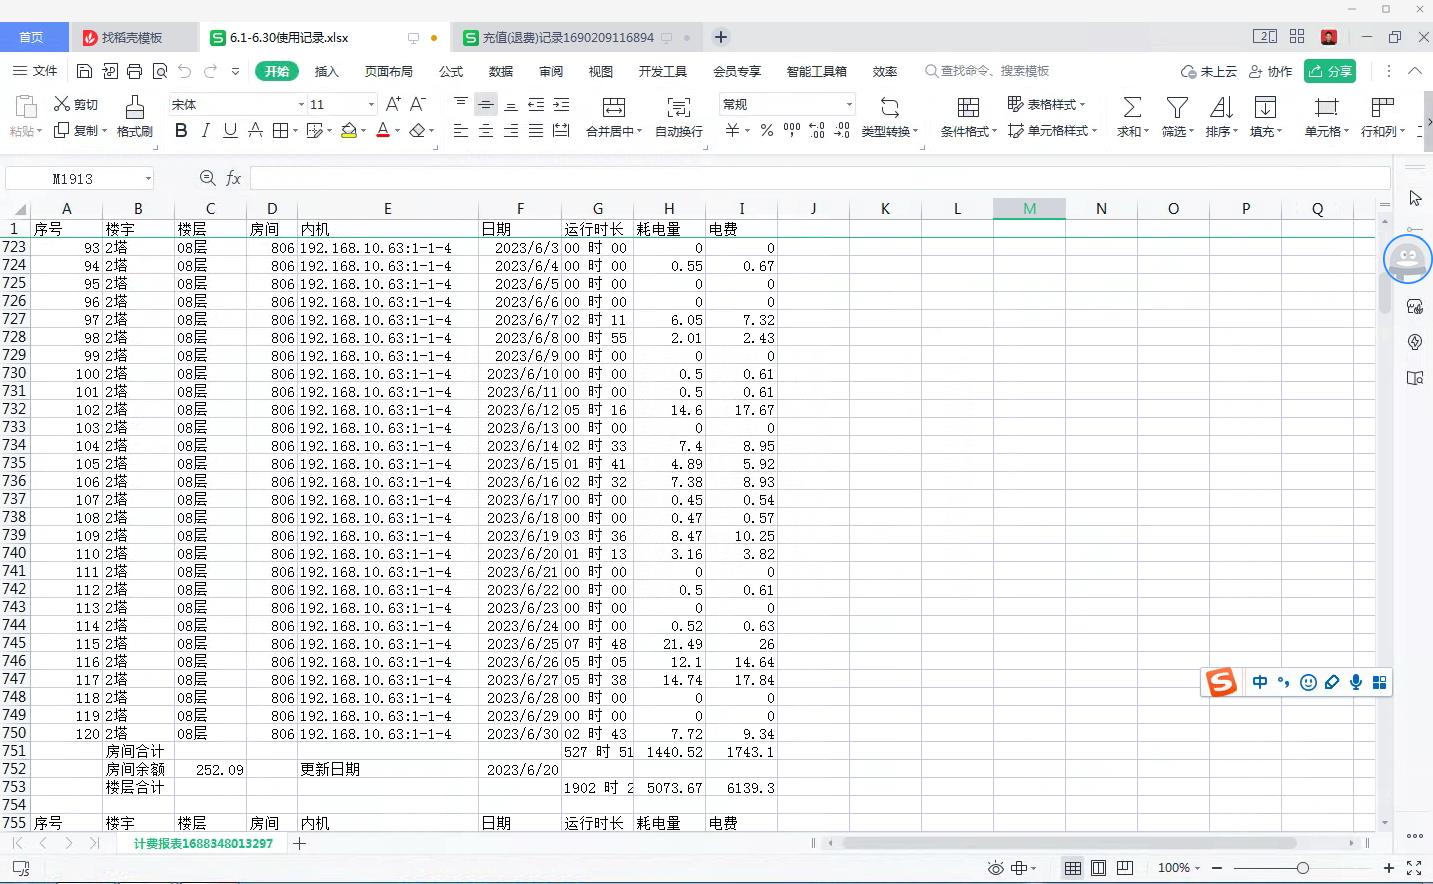
Task: Click the AutoSum (求和) icon
Action: click(x=1132, y=107)
